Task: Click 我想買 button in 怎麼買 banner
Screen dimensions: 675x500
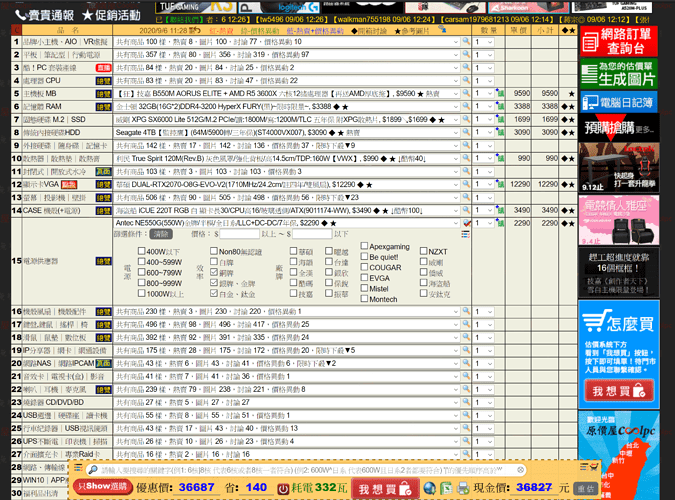Action: coord(619,390)
